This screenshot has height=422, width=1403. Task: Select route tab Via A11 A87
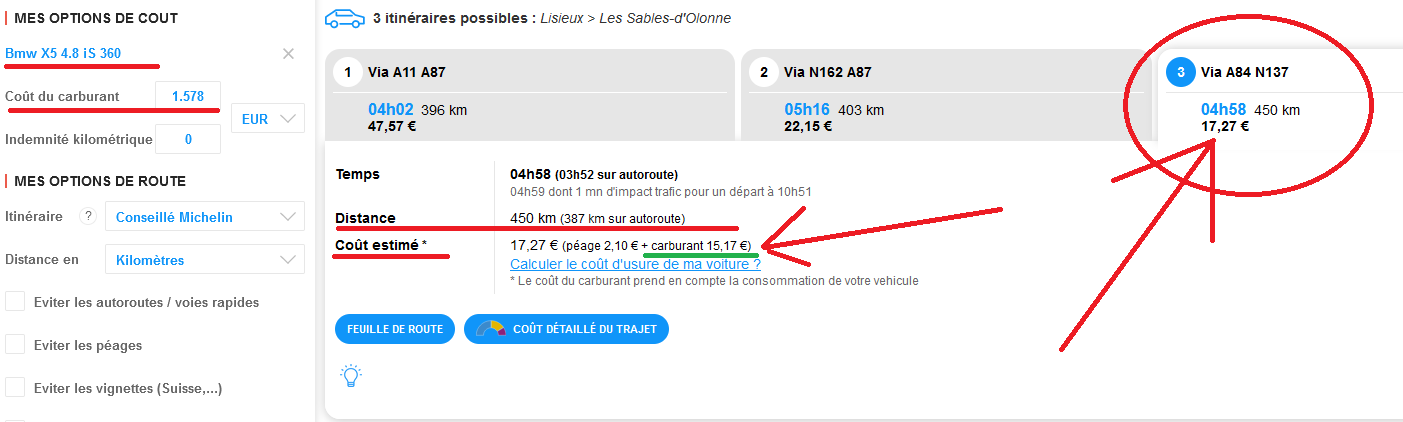(533, 95)
